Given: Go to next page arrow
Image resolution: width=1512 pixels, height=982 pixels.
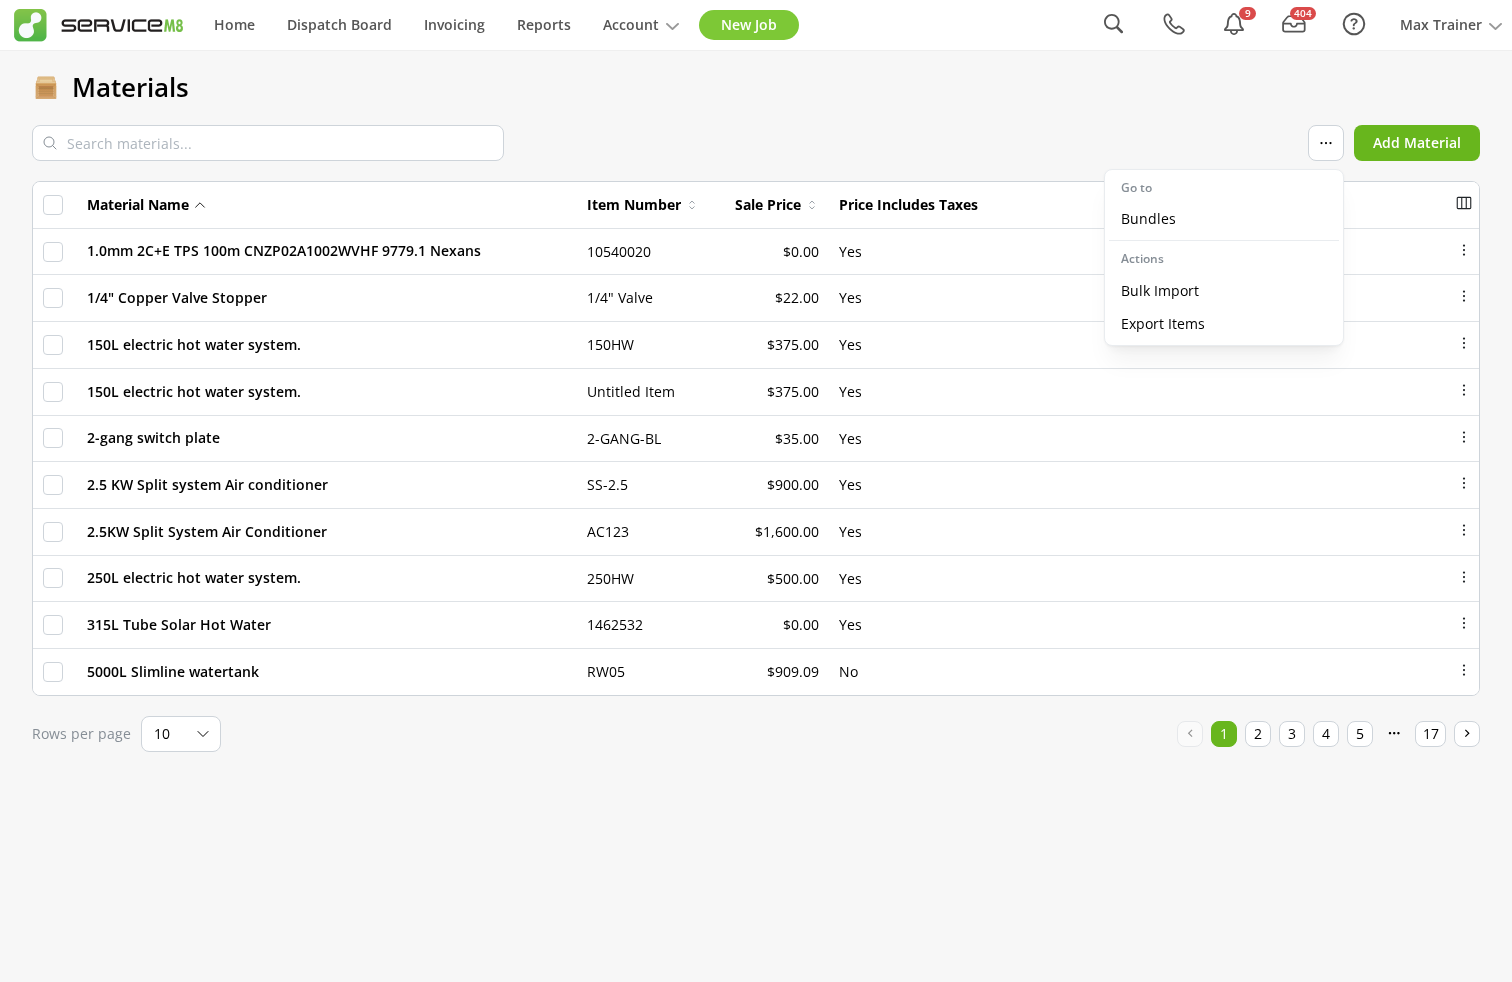Looking at the screenshot, I should pyautogui.click(x=1467, y=734).
